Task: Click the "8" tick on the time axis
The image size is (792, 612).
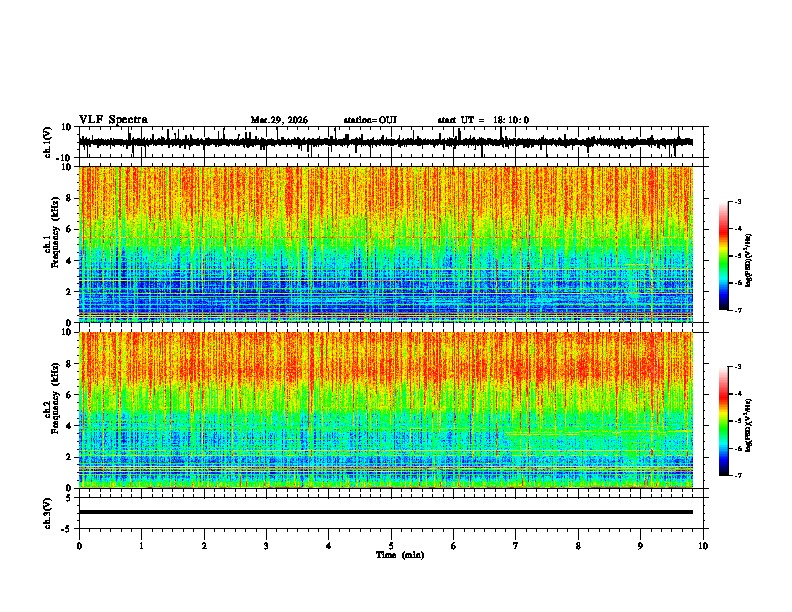Action: (578, 546)
